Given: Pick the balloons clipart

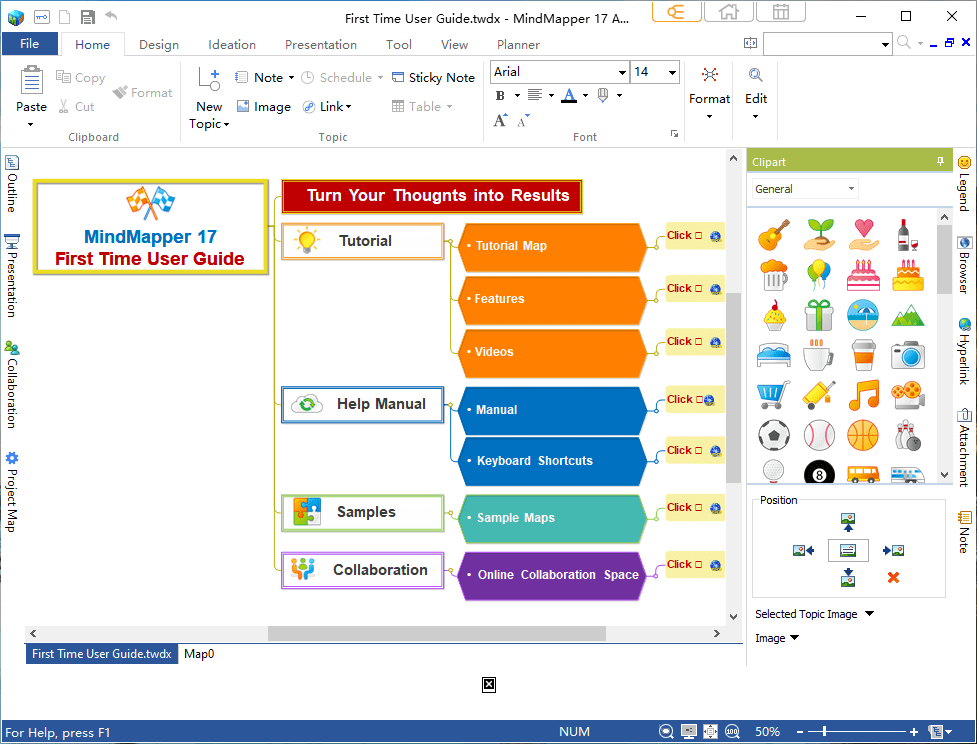Looking at the screenshot, I should [x=819, y=275].
